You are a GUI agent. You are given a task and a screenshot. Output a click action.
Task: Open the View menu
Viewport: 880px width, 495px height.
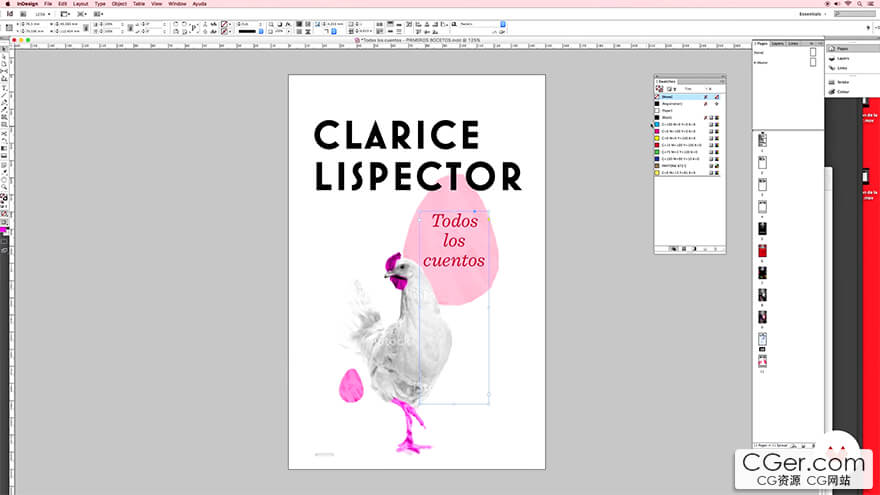click(157, 4)
